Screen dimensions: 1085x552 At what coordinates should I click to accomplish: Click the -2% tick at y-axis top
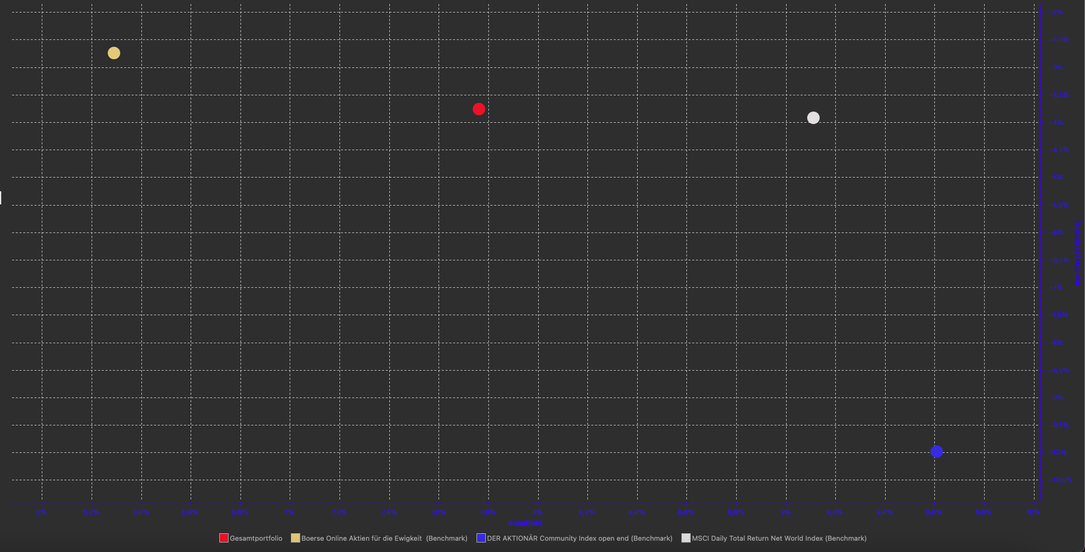tap(1058, 12)
